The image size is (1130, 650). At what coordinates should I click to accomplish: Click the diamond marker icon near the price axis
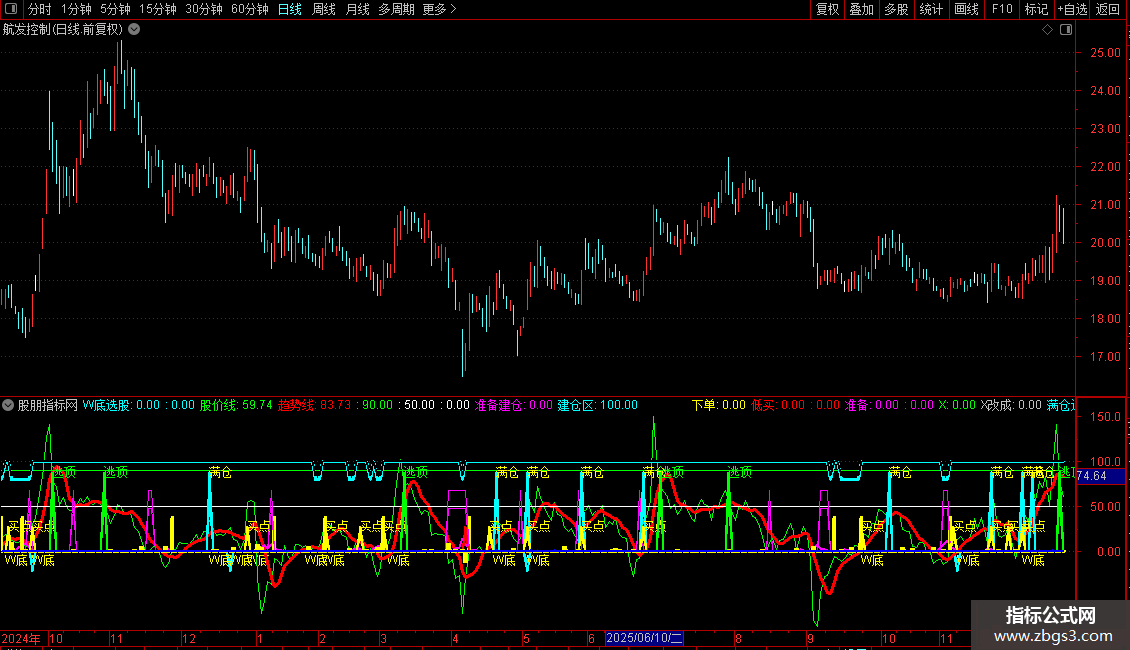point(1047,29)
